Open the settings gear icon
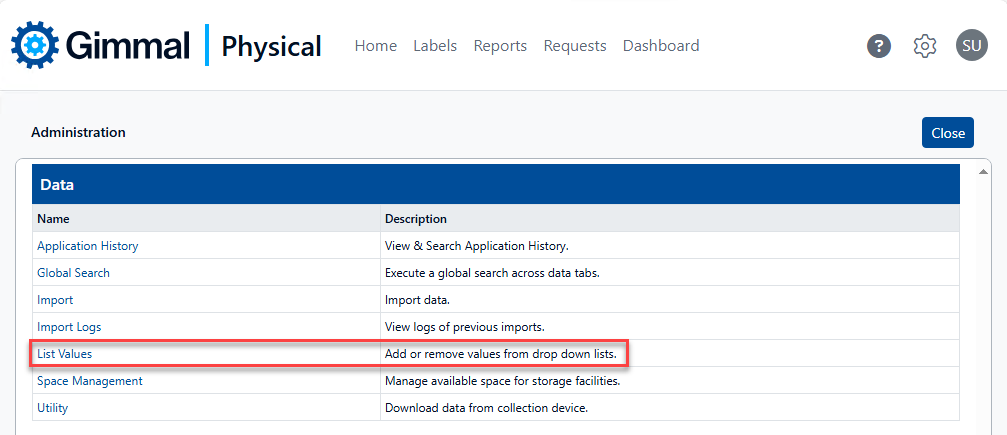This screenshot has width=1007, height=435. (925, 46)
